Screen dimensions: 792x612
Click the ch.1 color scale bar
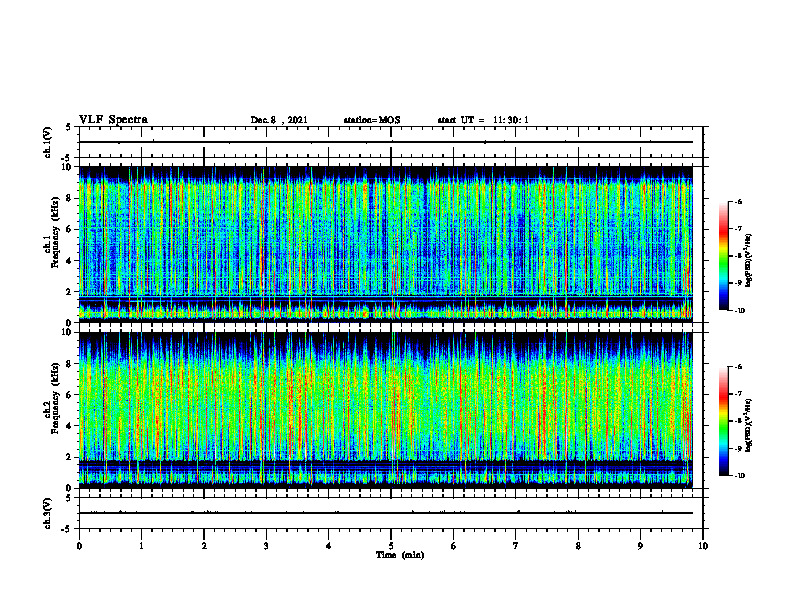(724, 256)
